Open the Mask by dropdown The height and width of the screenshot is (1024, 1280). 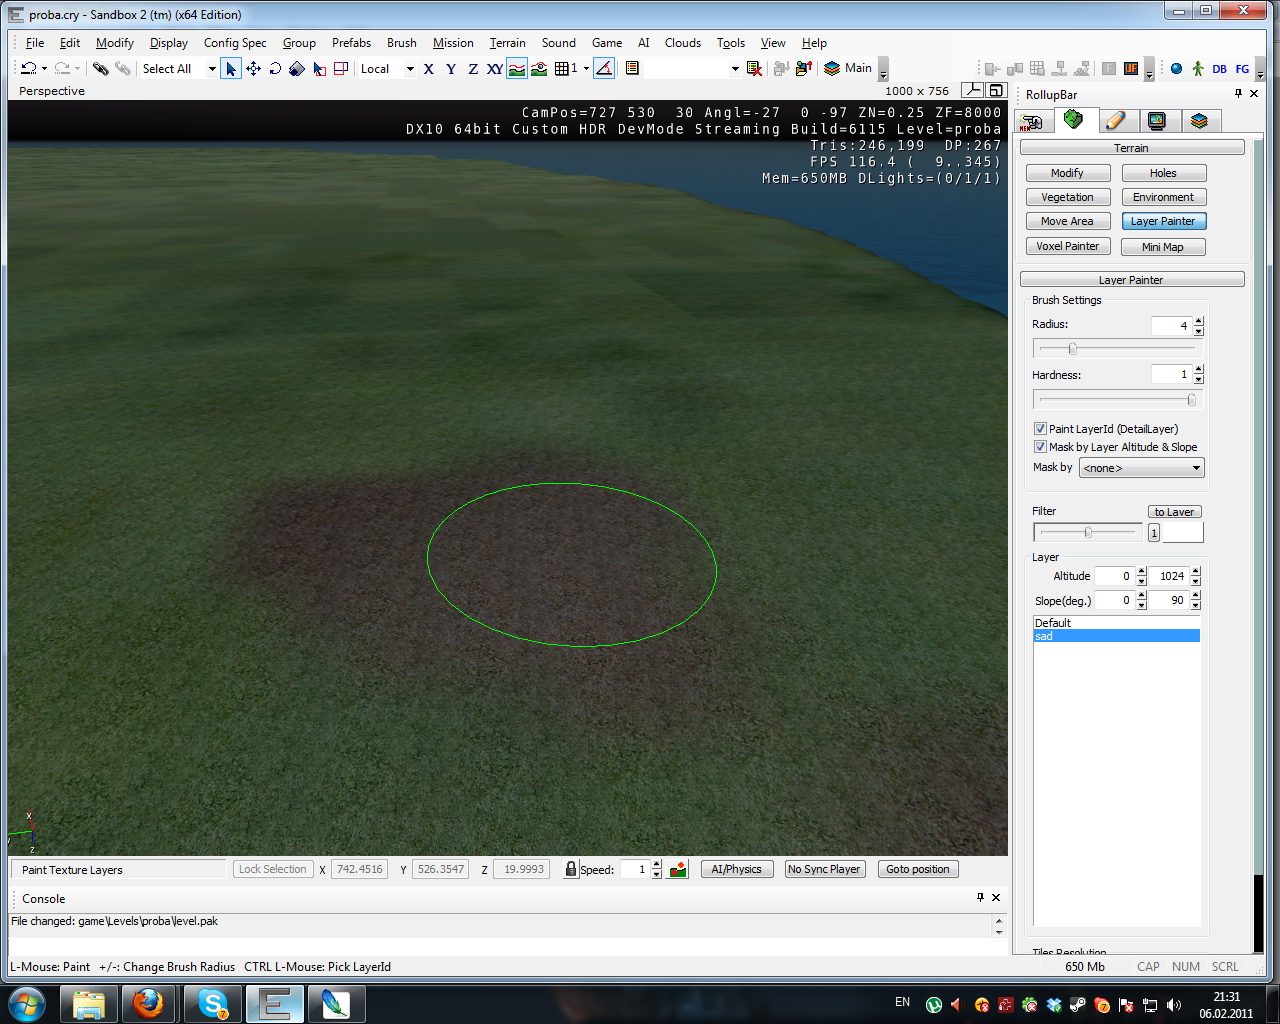[x=1141, y=468]
